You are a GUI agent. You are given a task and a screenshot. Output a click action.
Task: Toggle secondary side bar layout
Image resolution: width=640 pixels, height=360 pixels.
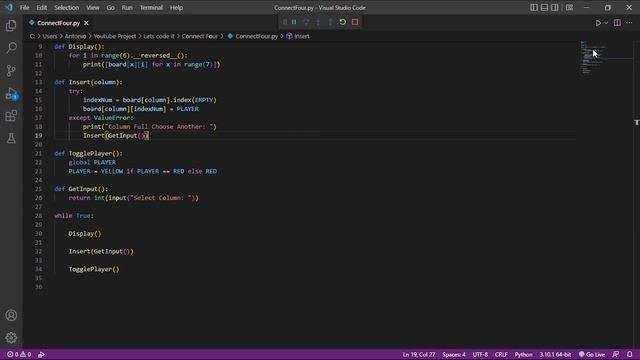[555, 7]
